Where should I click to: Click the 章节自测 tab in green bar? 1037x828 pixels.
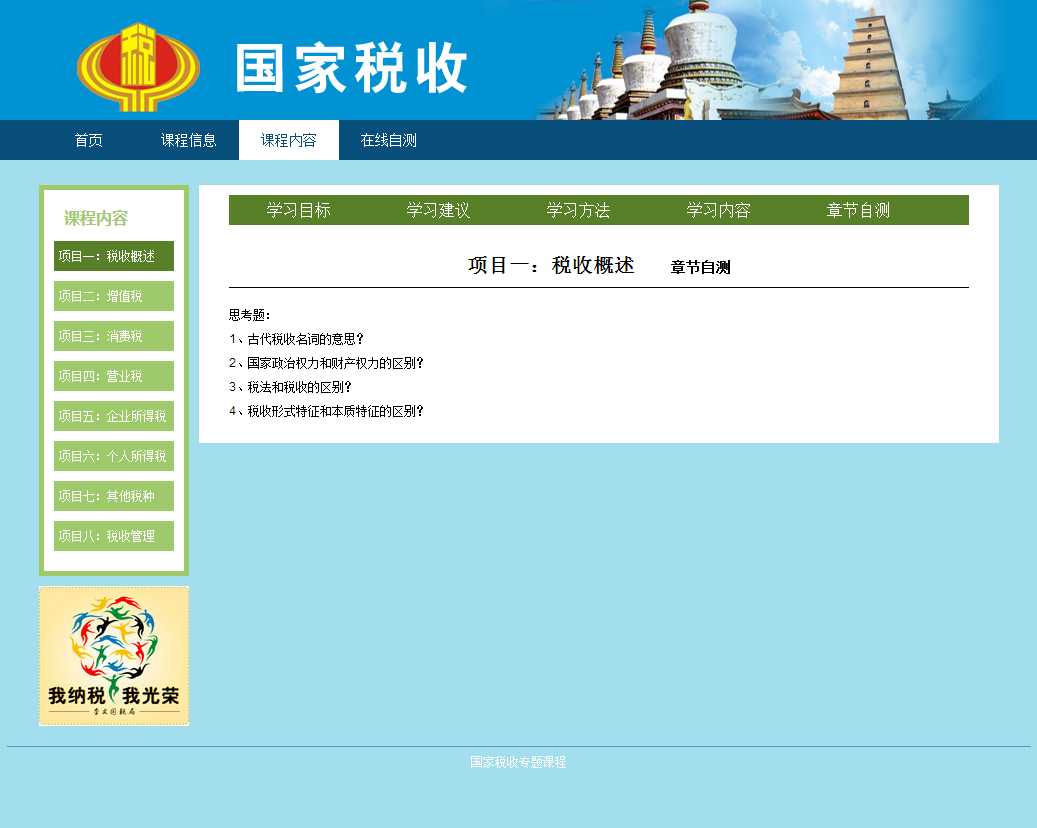click(x=858, y=210)
